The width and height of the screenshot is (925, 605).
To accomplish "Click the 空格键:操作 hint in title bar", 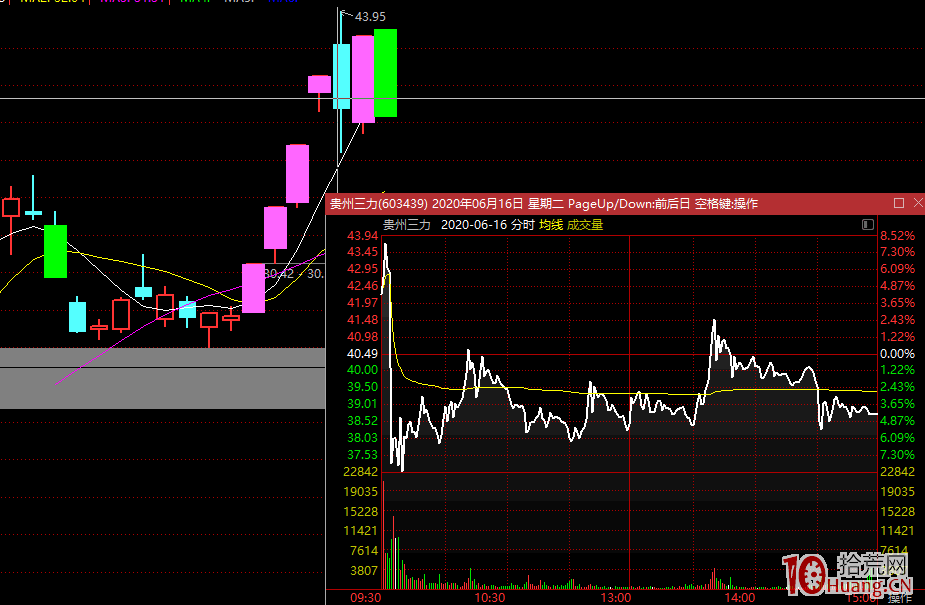I will [726, 204].
